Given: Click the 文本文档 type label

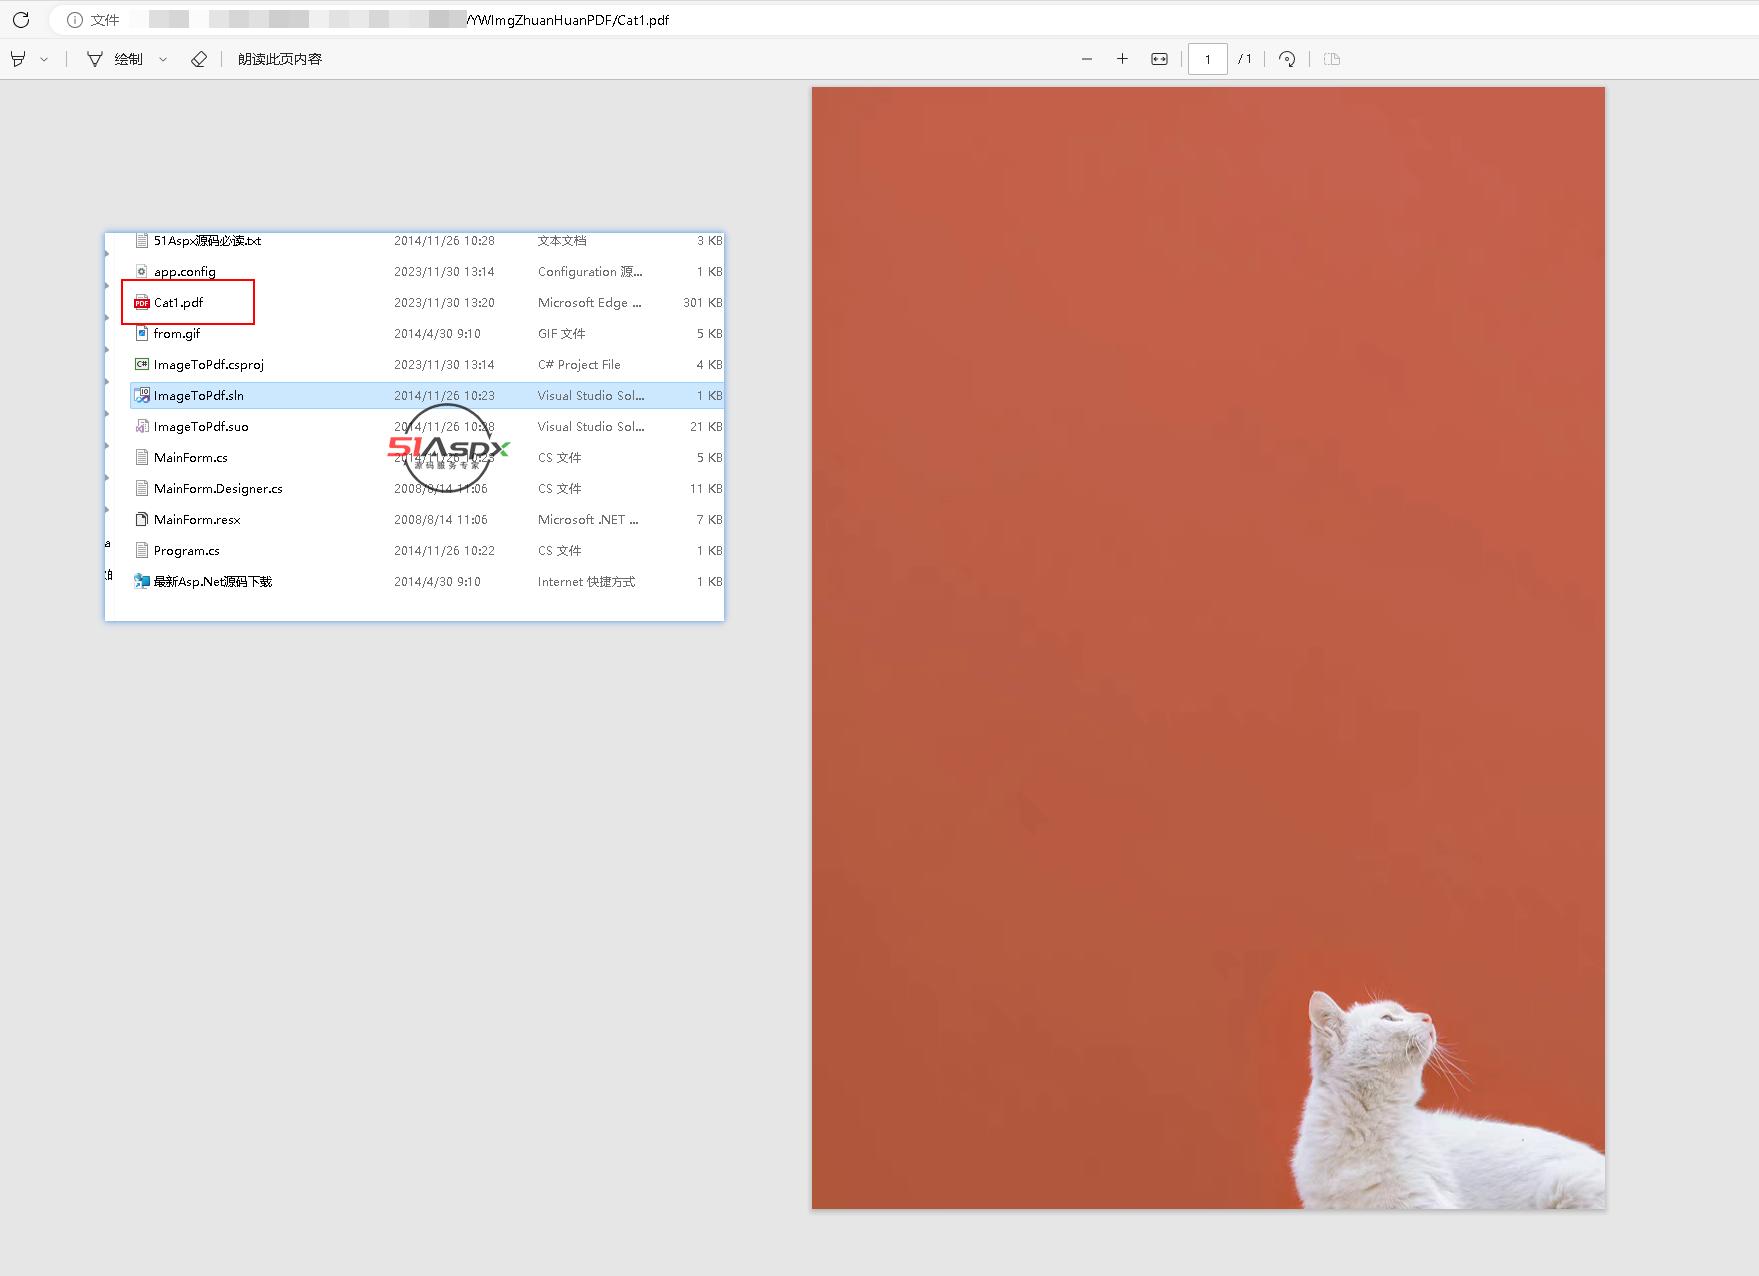Looking at the screenshot, I should click(562, 241).
